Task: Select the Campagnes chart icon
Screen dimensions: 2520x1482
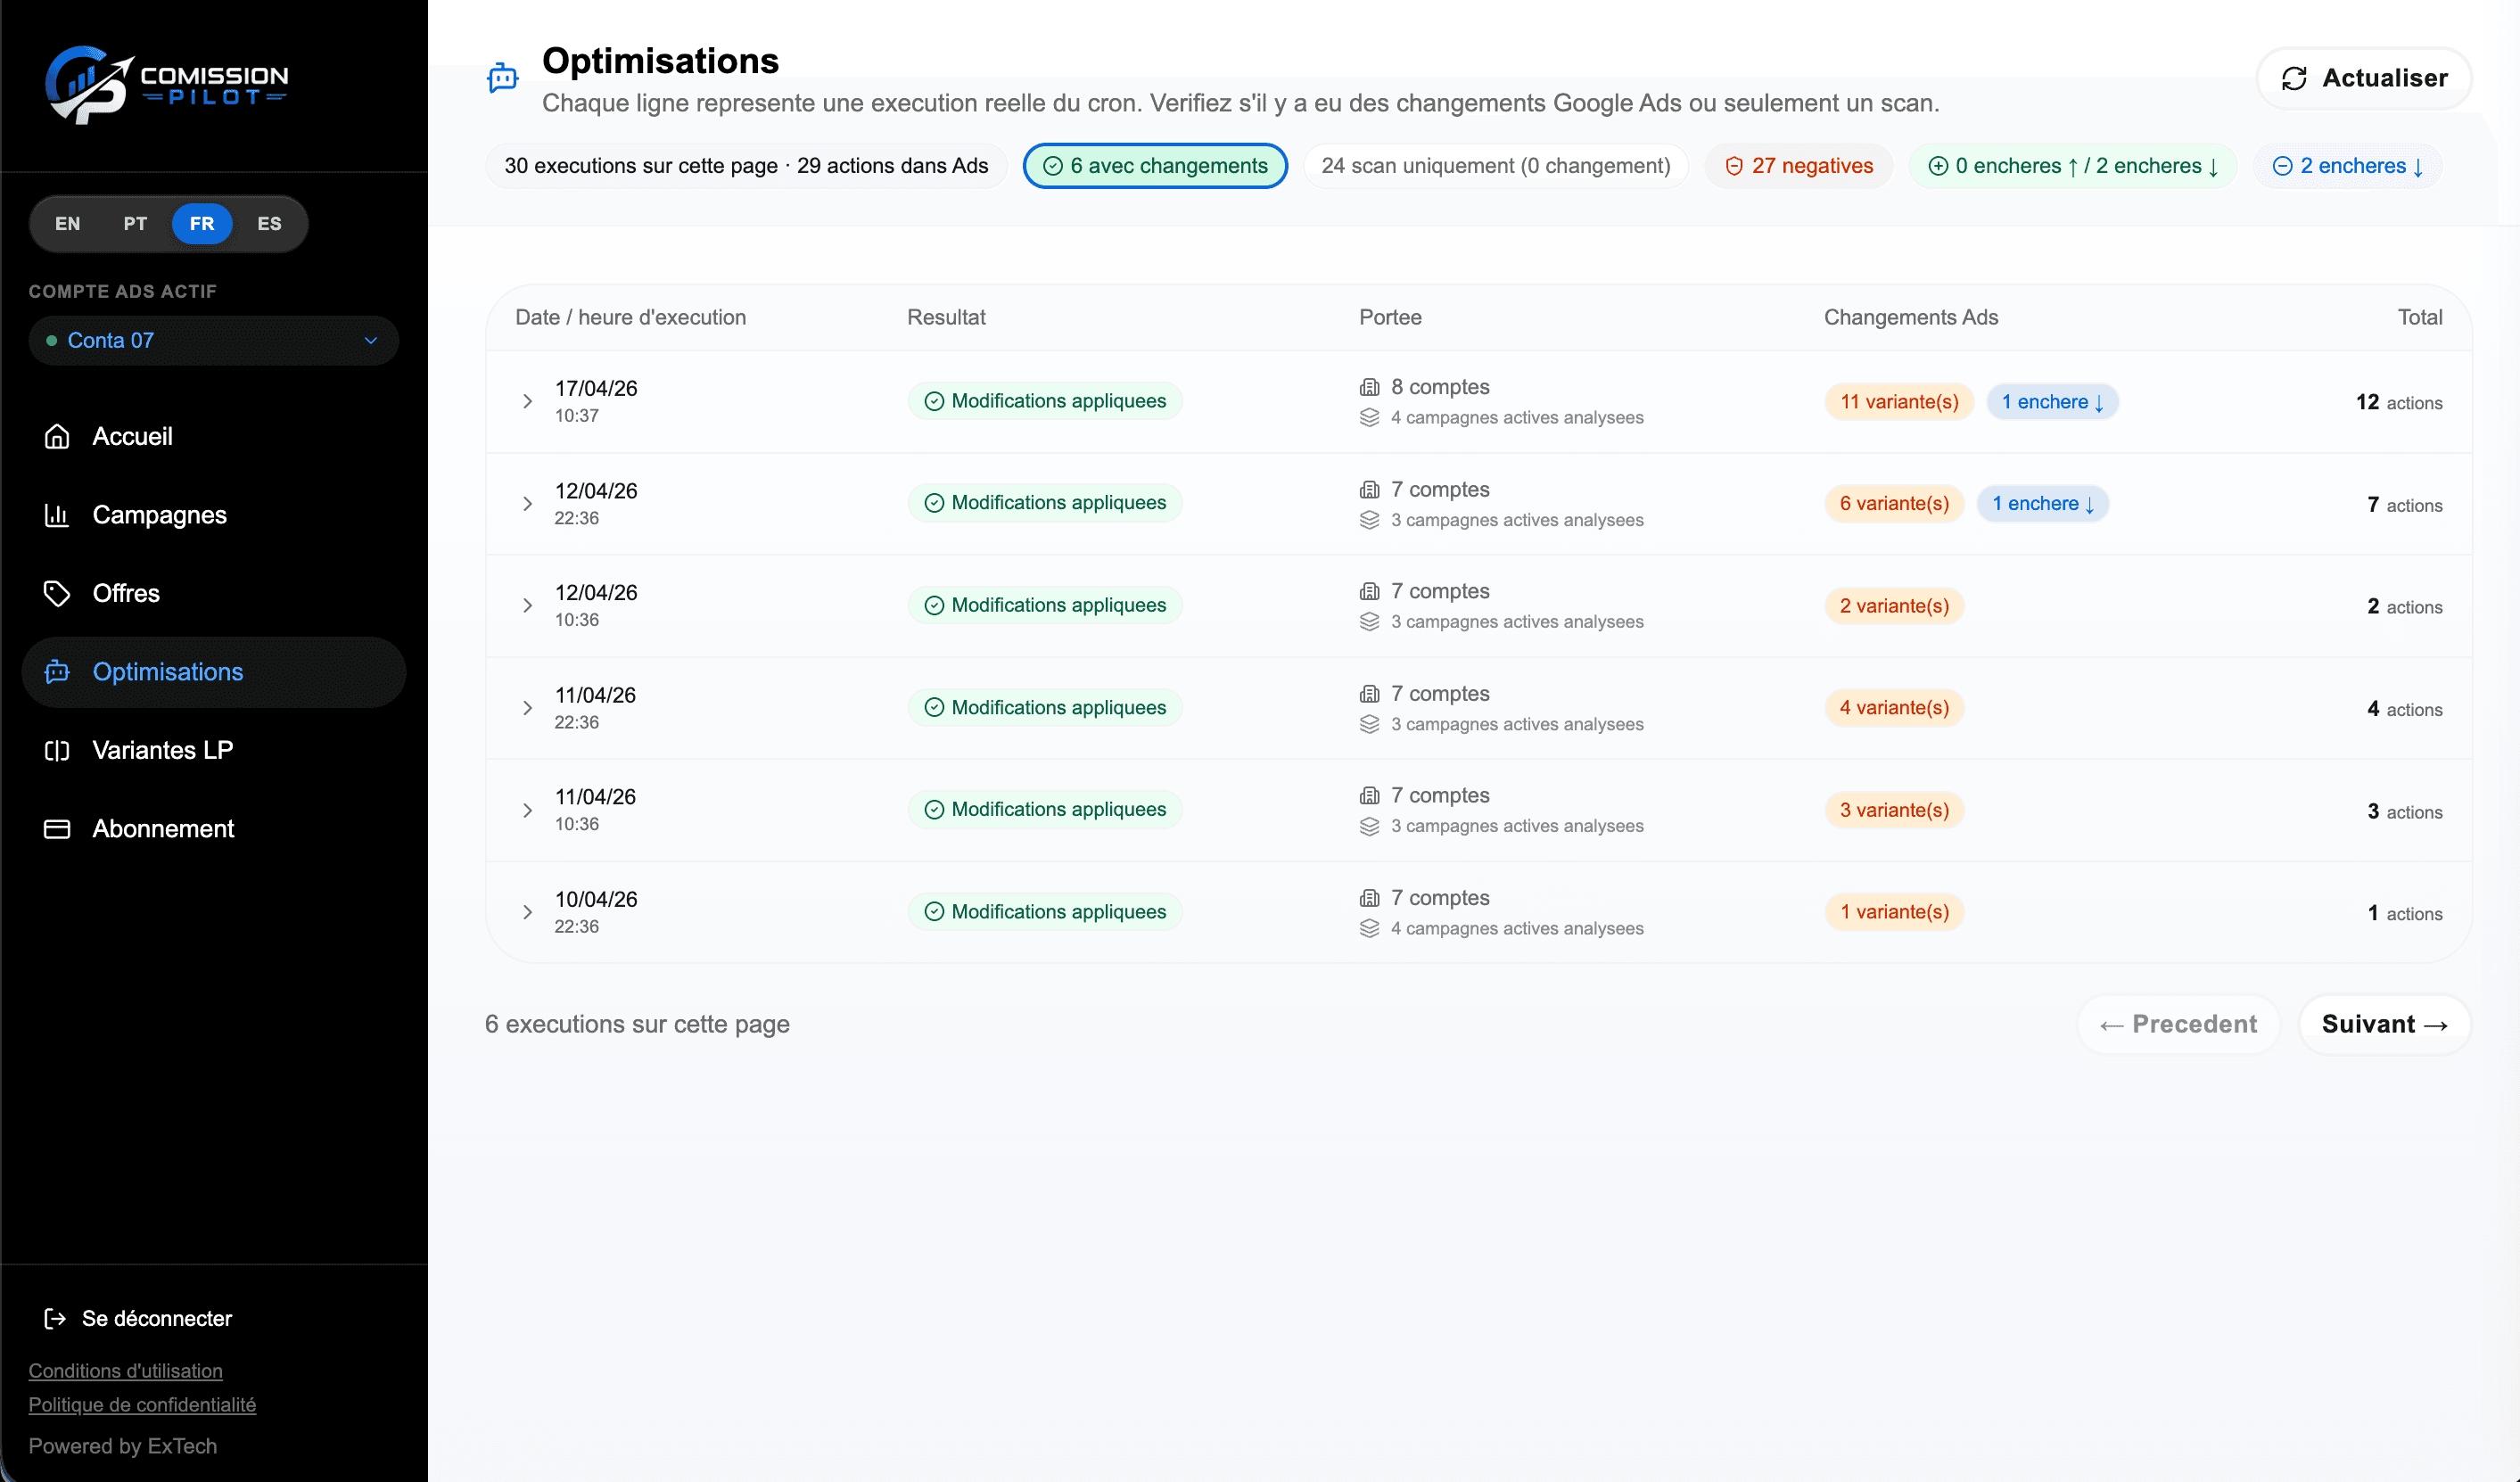Action: tap(57, 514)
